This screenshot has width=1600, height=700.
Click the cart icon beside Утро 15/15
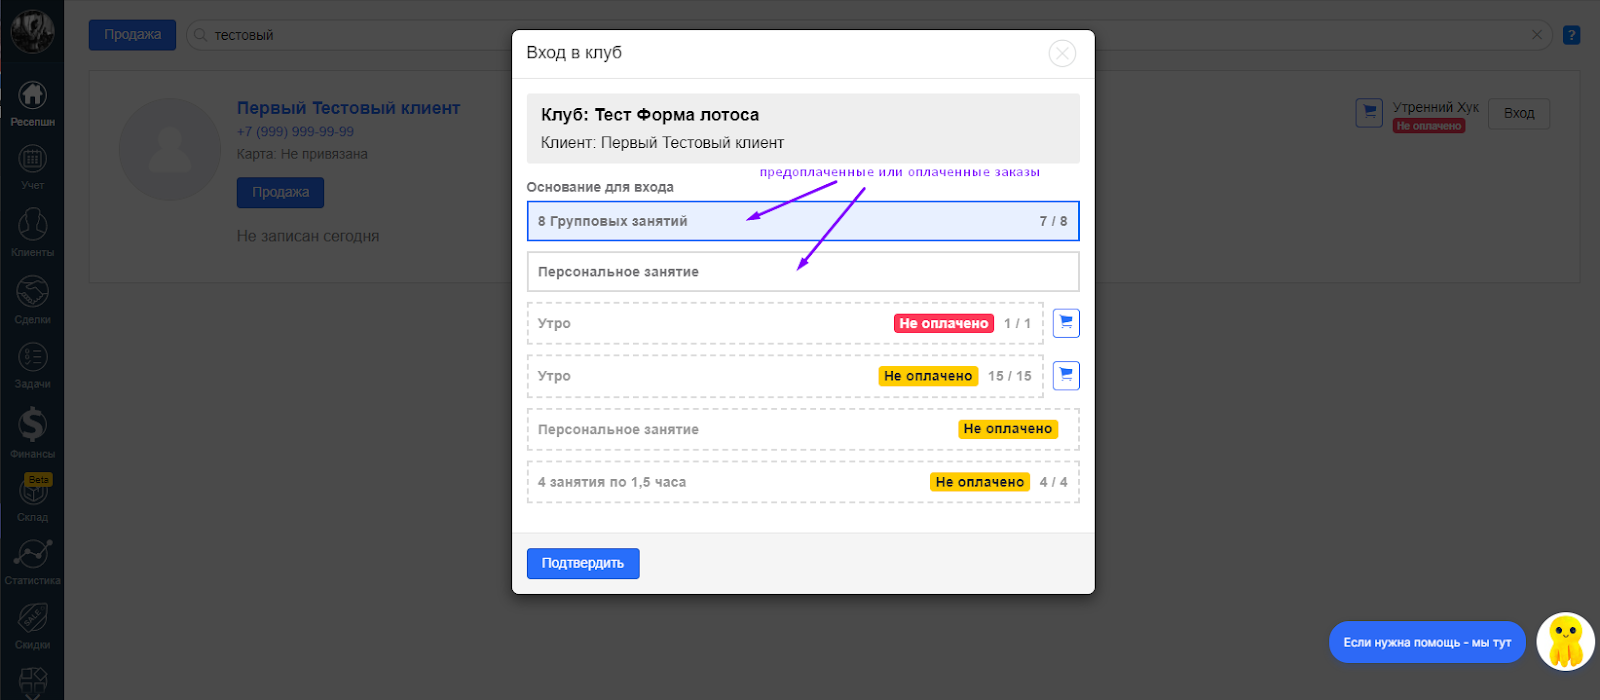[1066, 376]
